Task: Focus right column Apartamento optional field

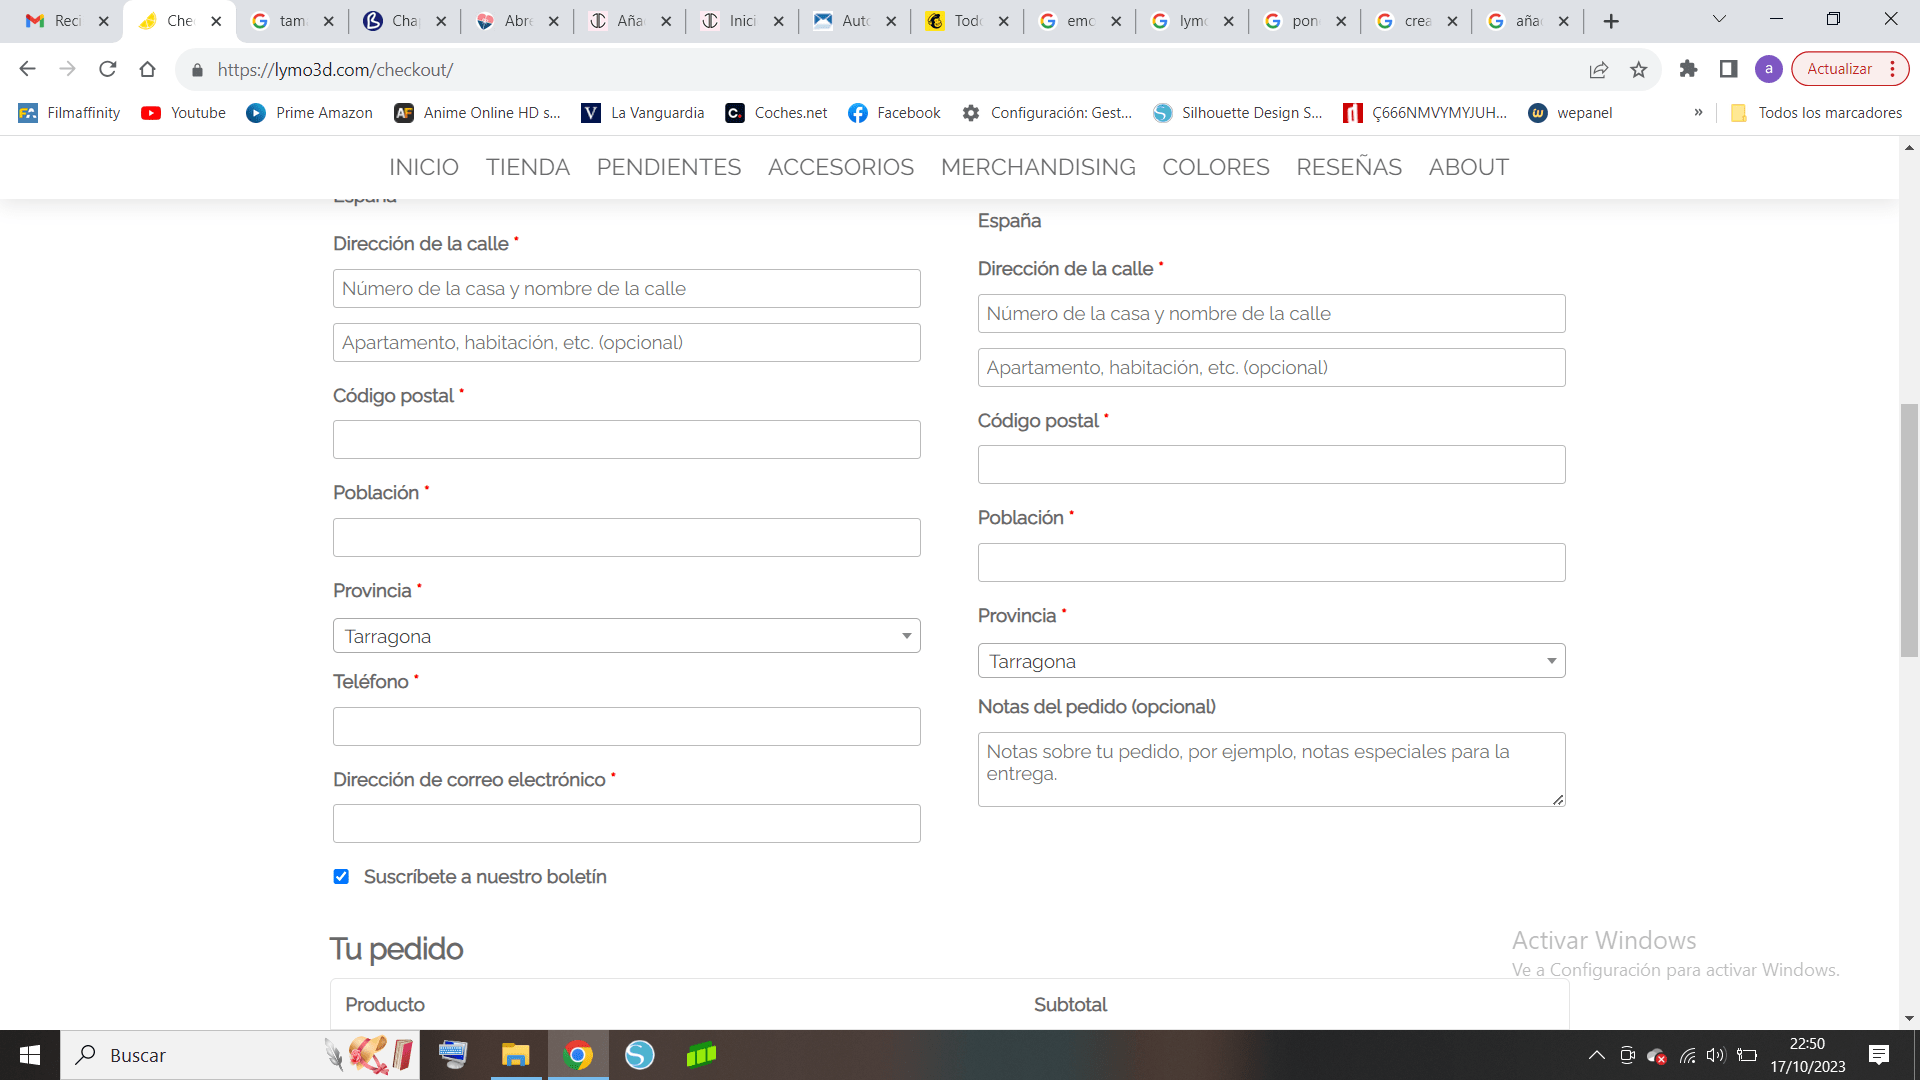Action: pyautogui.click(x=1271, y=368)
